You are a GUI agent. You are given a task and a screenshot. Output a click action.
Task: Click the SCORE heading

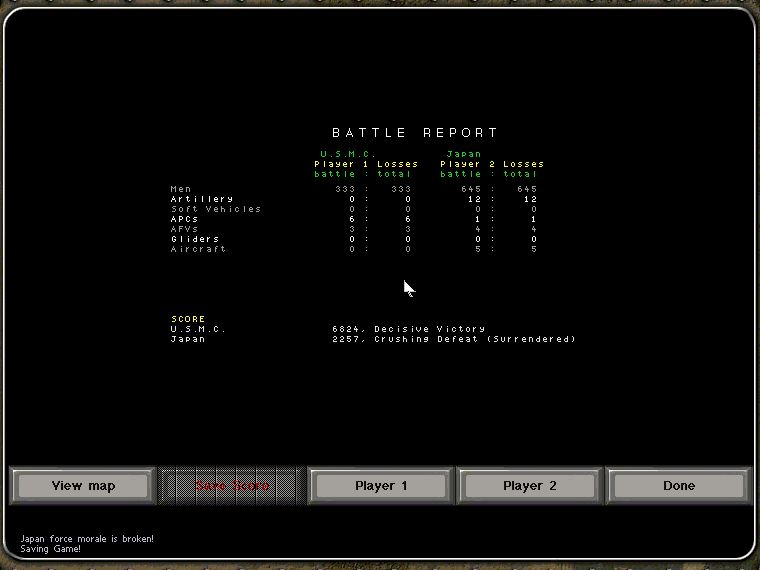(188, 319)
